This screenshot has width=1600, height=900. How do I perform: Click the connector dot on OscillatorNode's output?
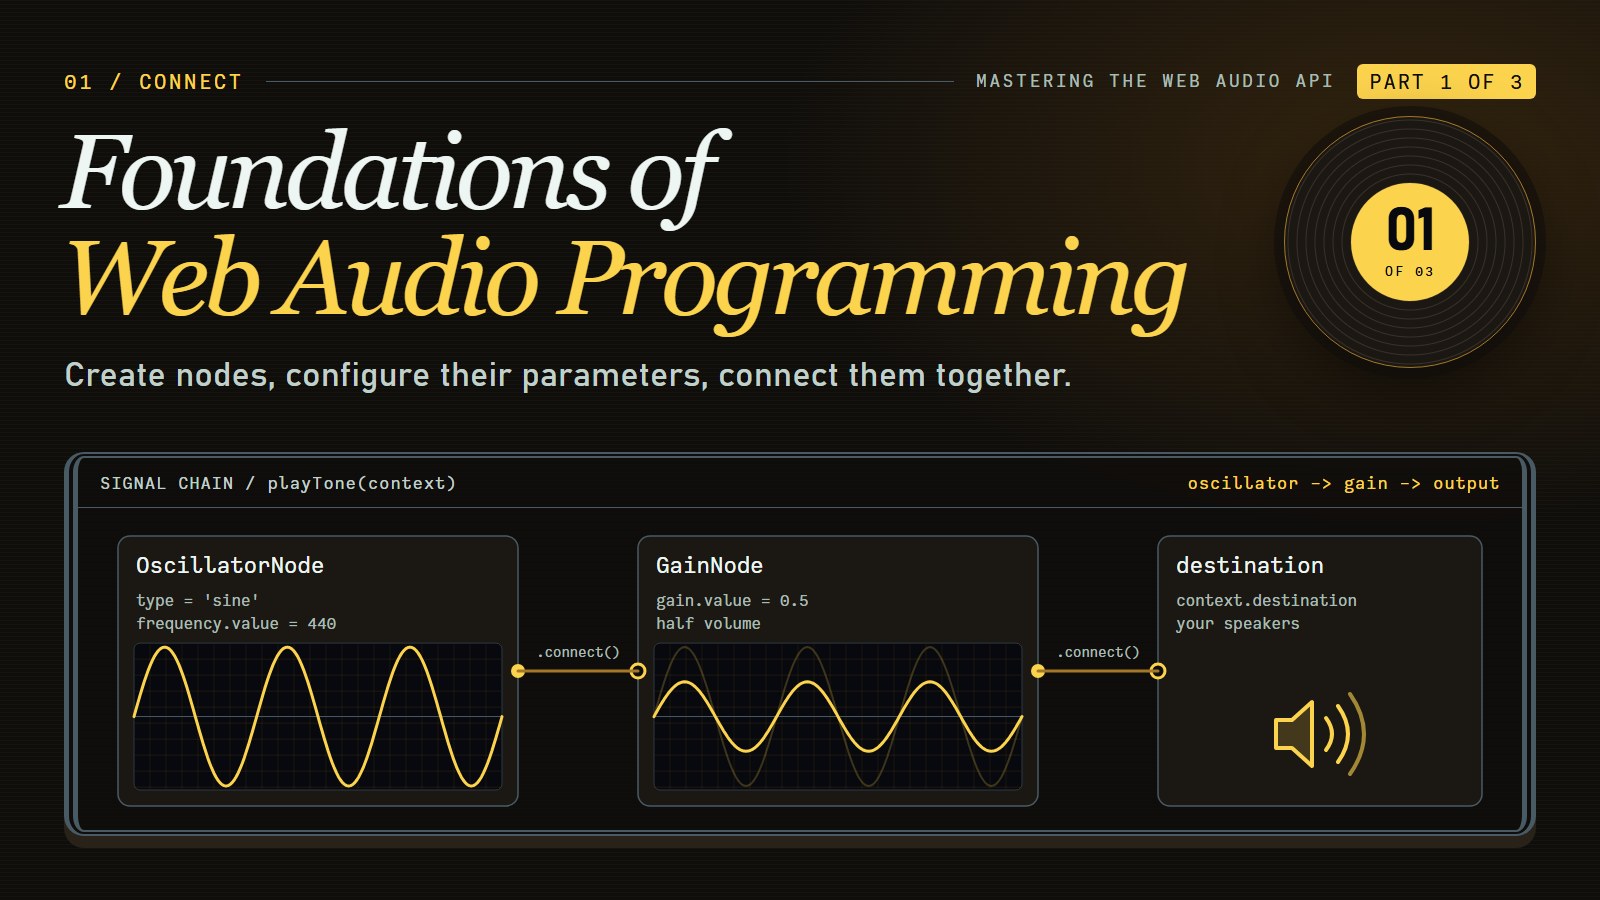(518, 671)
